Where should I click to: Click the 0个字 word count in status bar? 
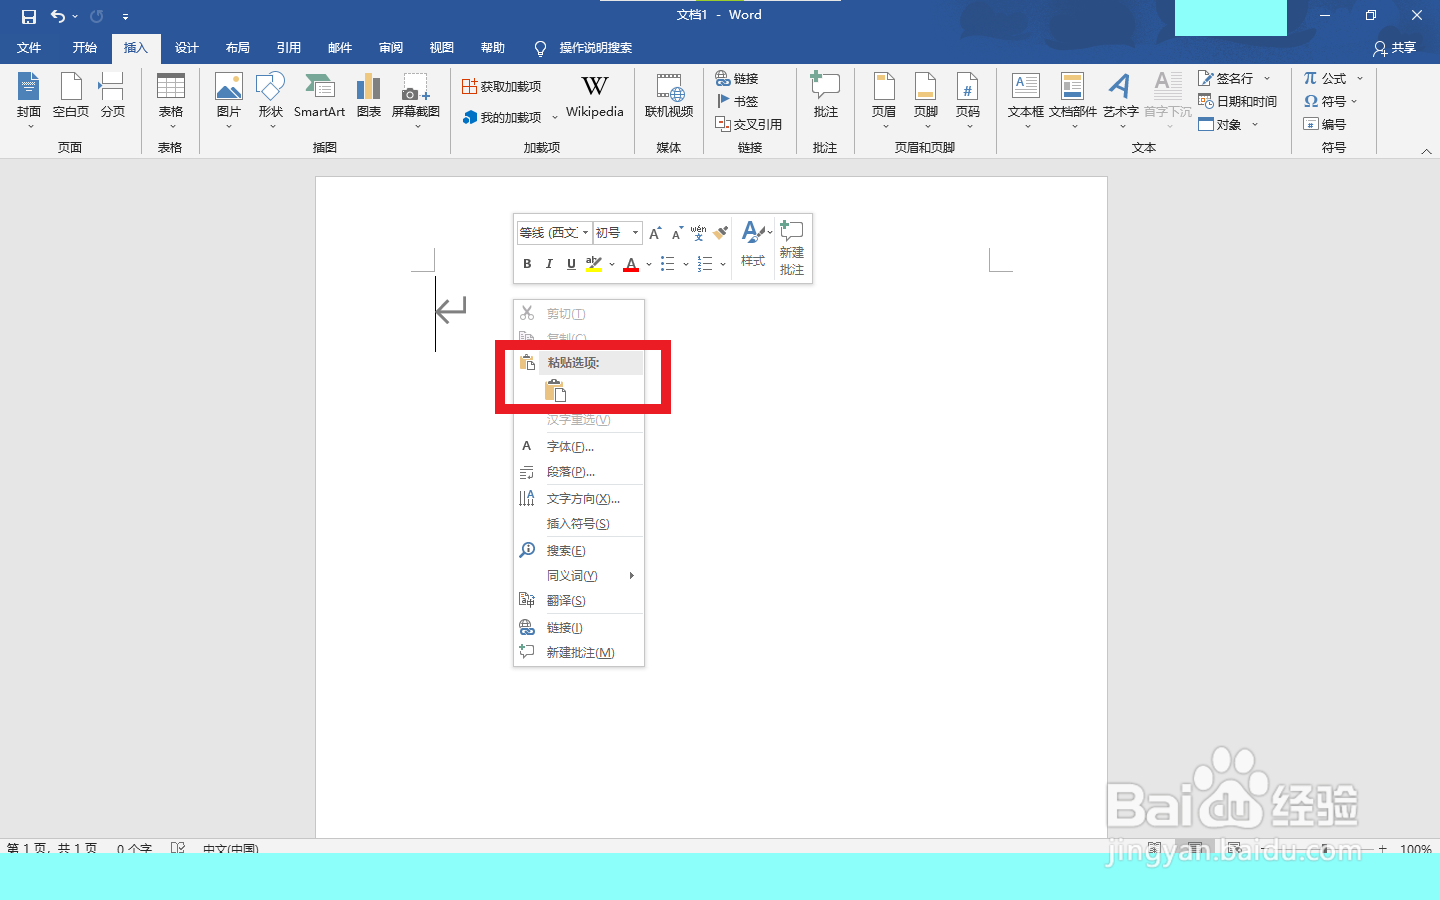coord(134,848)
